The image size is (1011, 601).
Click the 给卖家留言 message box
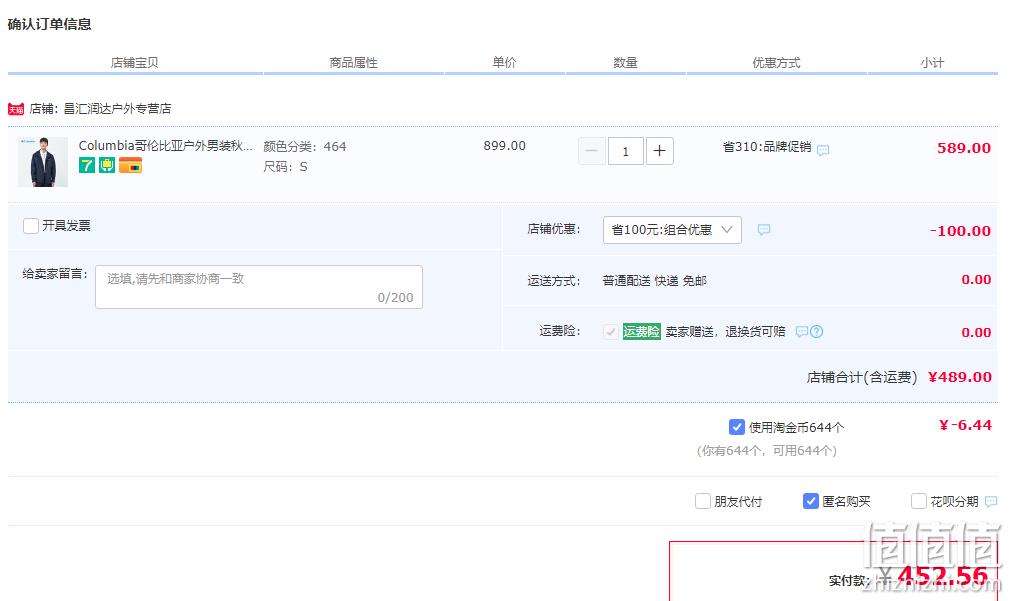click(259, 287)
